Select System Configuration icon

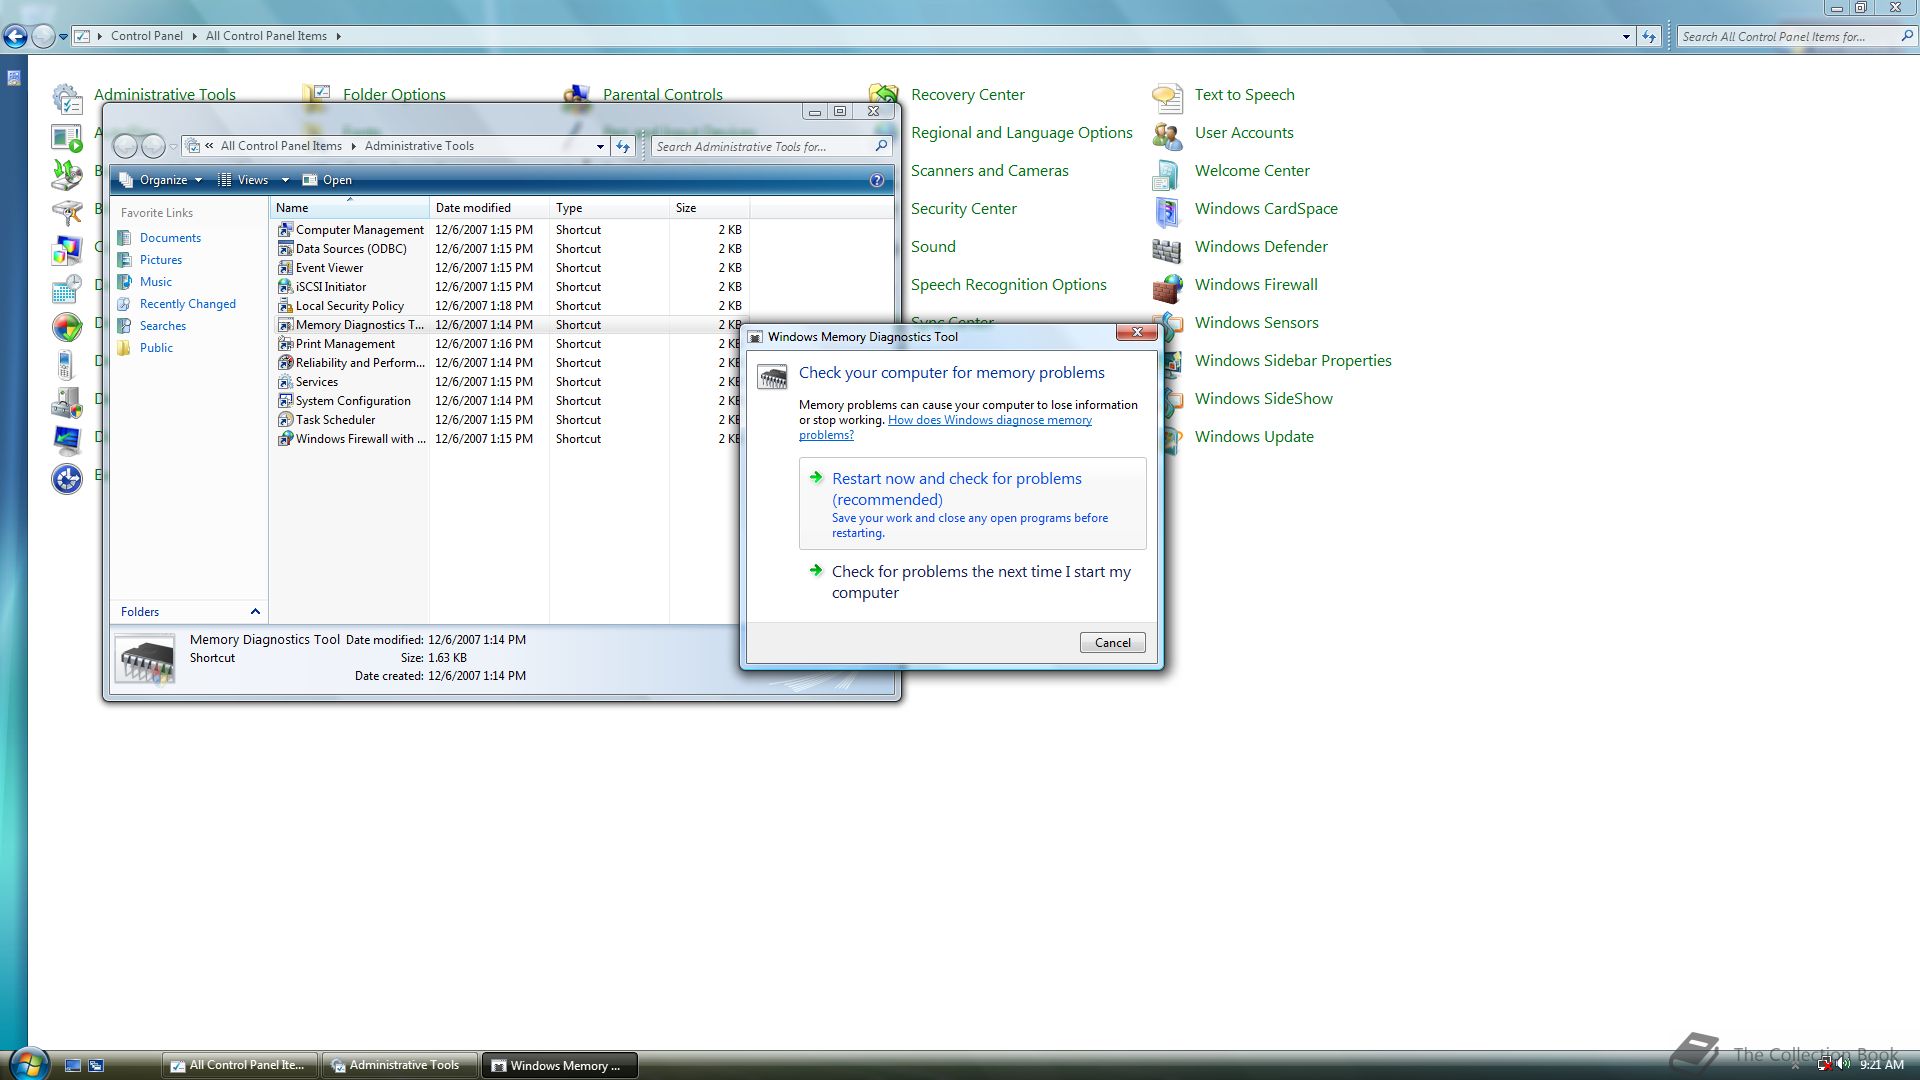285,401
